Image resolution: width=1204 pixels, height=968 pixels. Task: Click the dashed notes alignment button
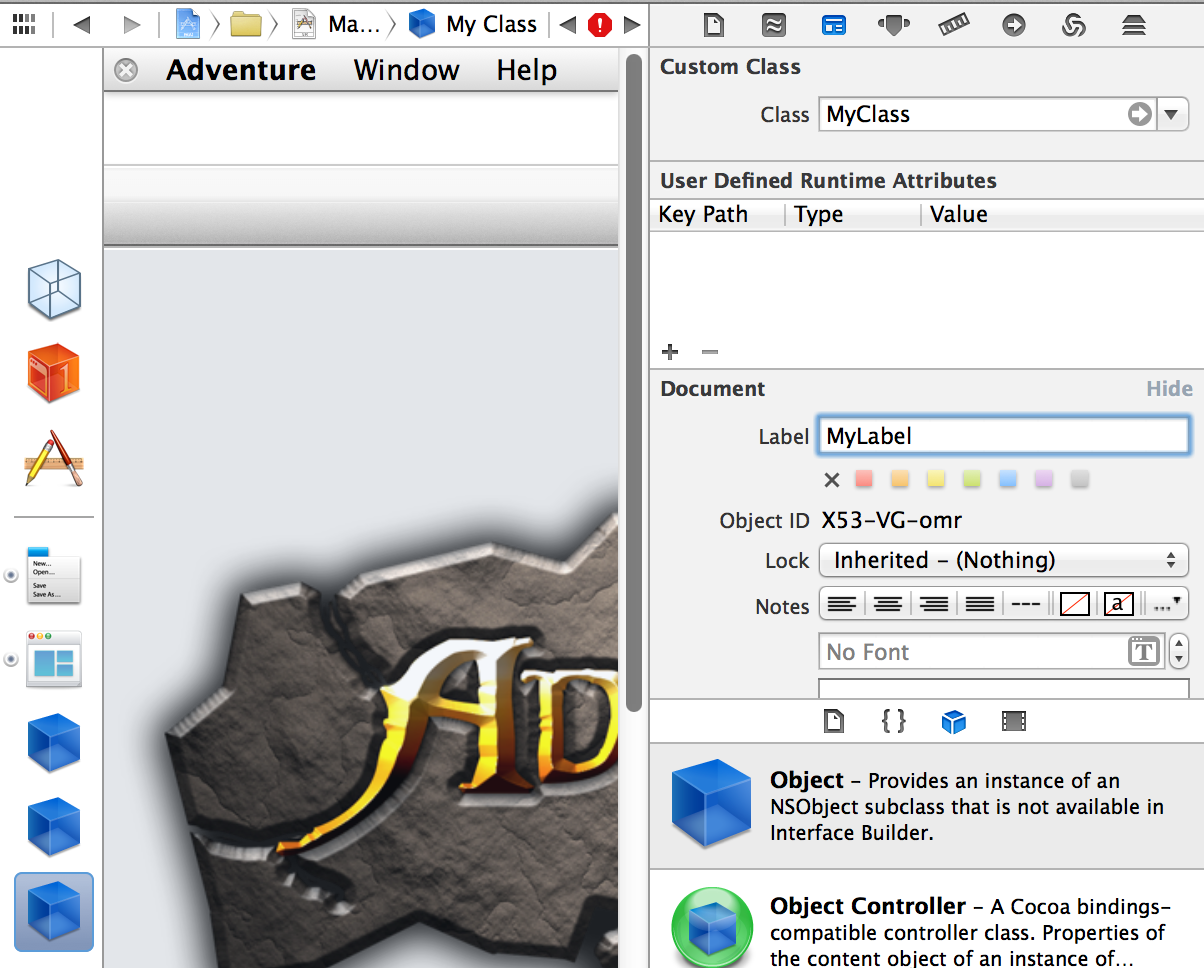tap(1026, 604)
